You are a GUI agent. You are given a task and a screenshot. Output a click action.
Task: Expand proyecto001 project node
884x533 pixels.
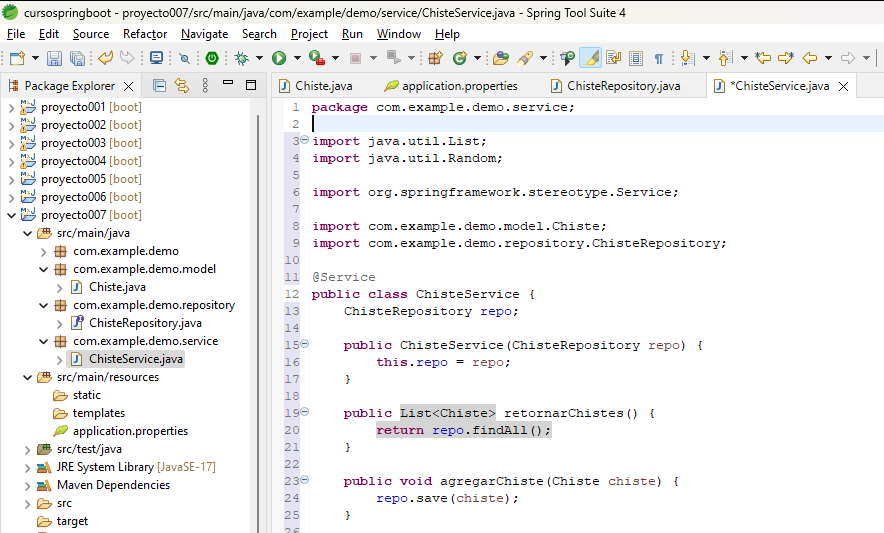(x=11, y=107)
